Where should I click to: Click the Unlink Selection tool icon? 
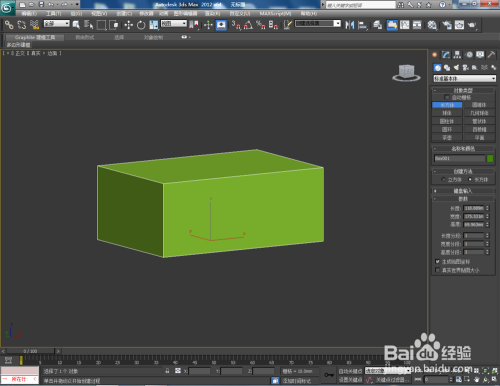pyautogui.click(x=22, y=25)
